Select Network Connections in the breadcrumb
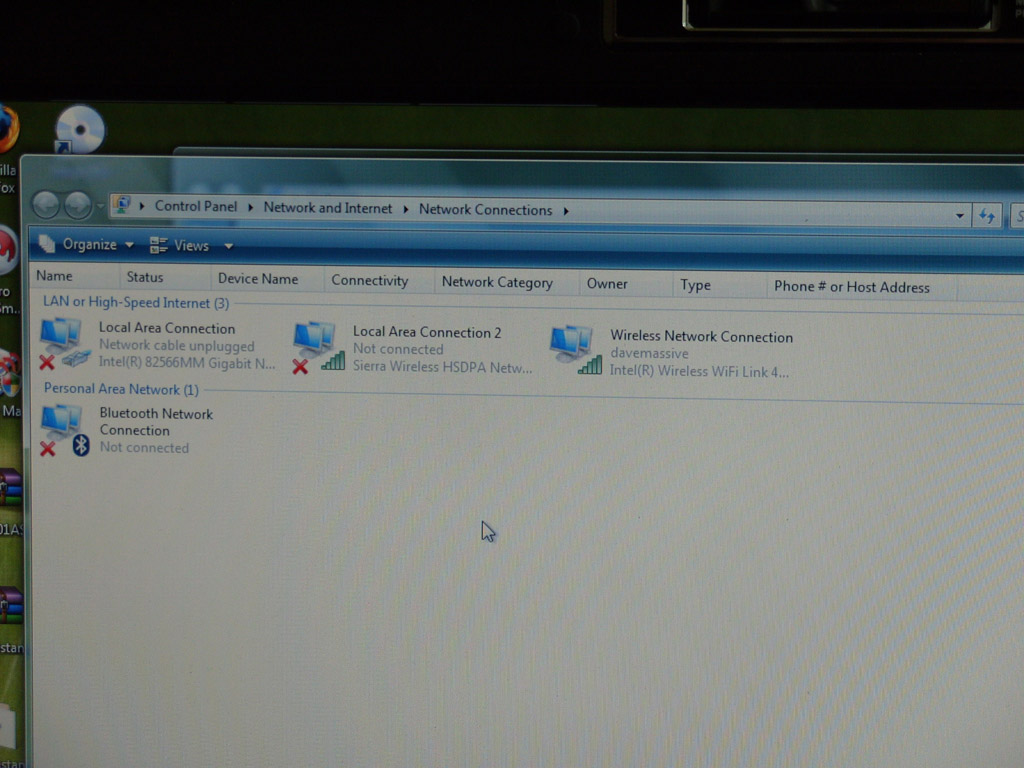 click(485, 210)
